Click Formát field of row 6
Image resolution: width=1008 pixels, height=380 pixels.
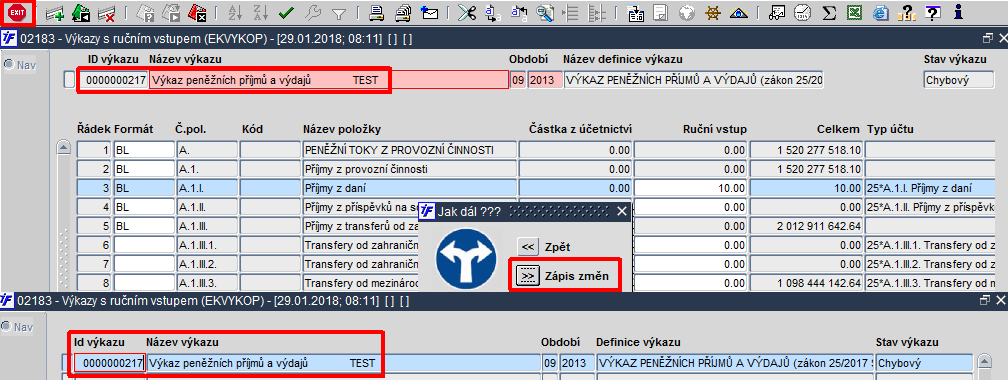144,245
